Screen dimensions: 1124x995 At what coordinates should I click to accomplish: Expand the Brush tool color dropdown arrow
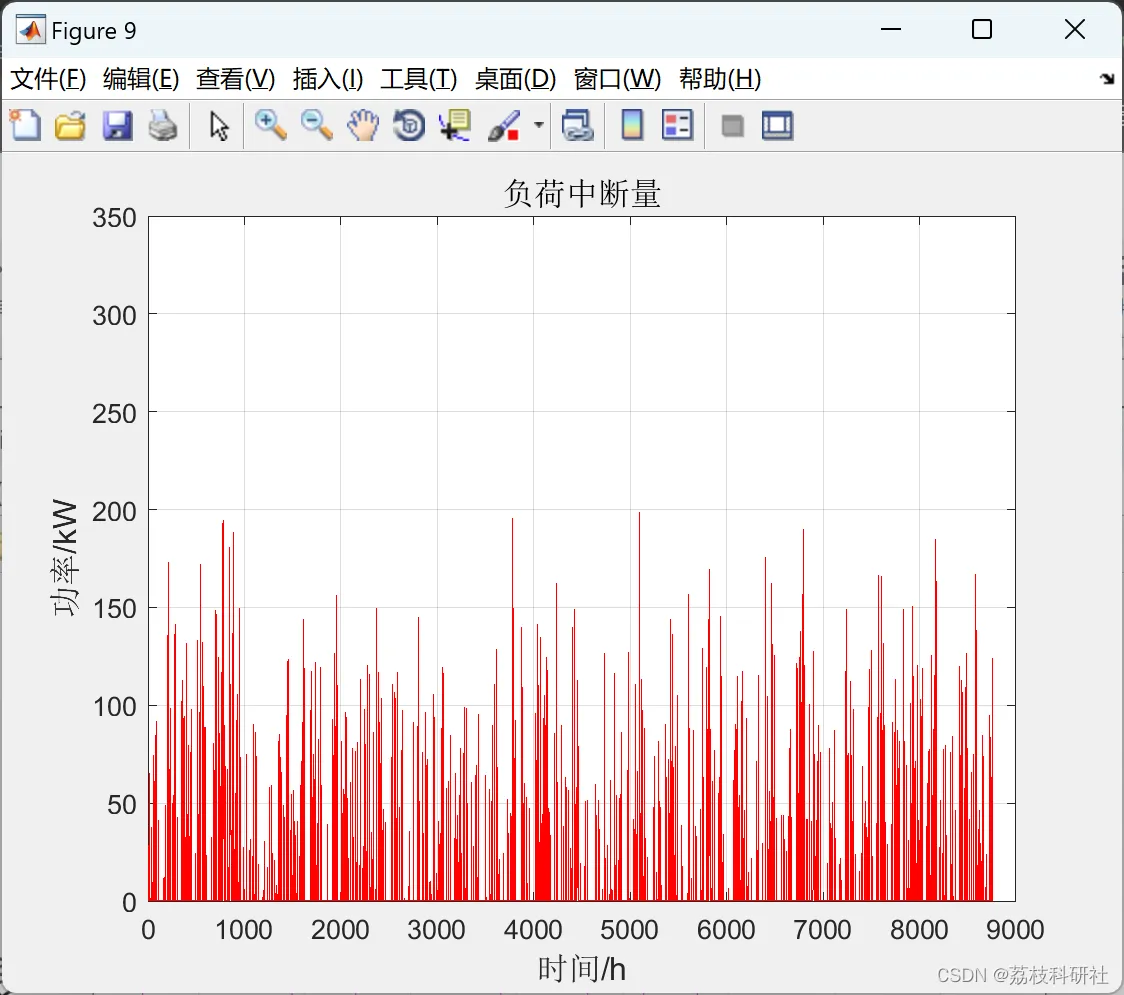[538, 125]
